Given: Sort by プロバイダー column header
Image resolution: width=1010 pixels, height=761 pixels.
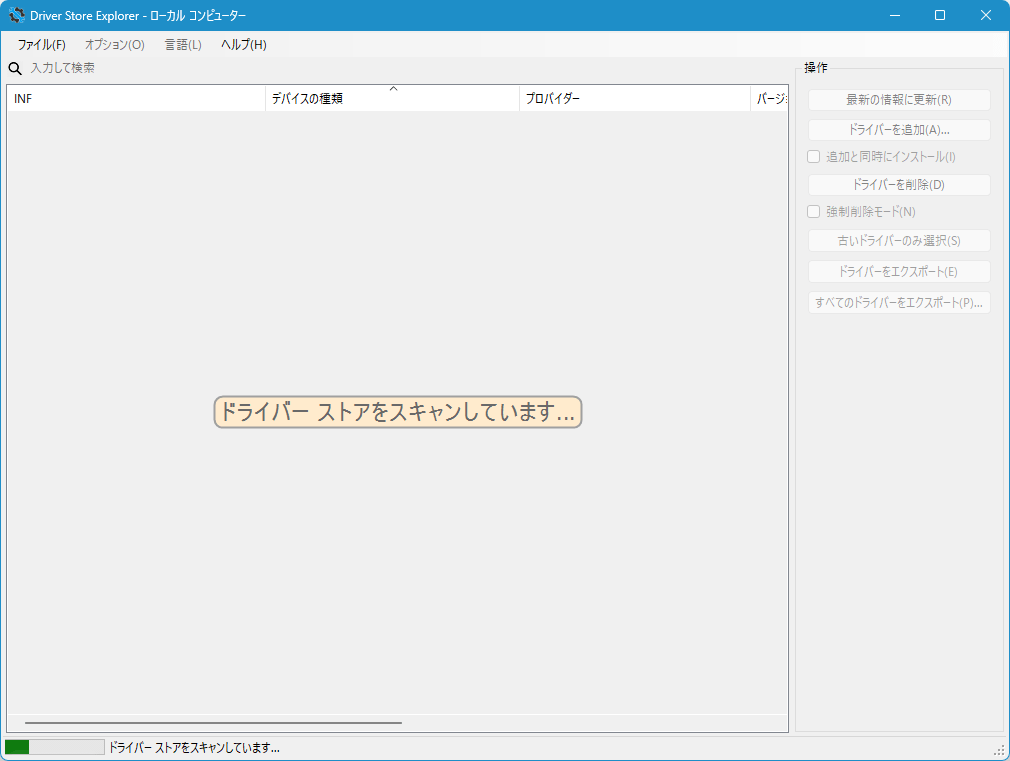Looking at the screenshot, I should tap(635, 99).
